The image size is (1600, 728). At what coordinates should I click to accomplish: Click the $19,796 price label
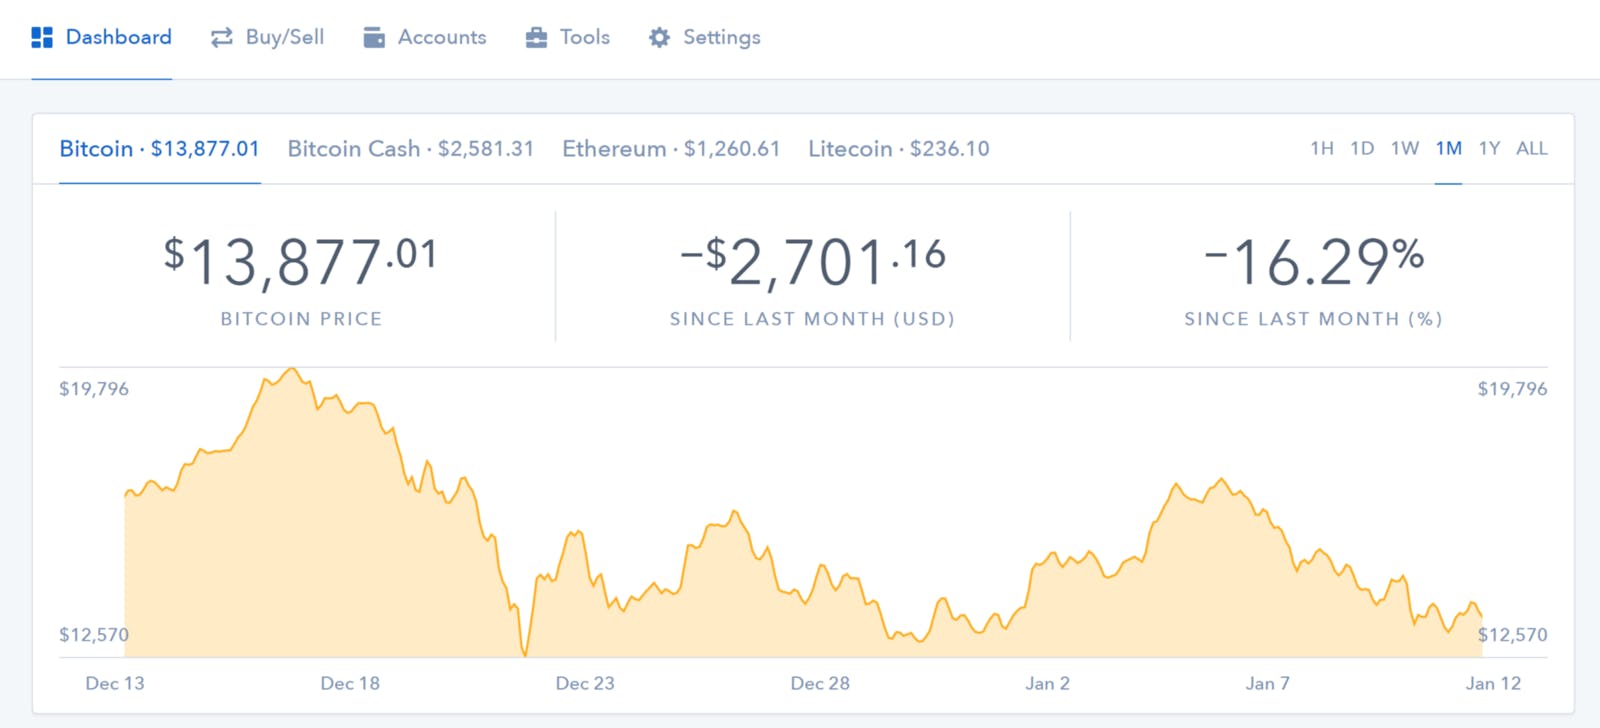[94, 389]
